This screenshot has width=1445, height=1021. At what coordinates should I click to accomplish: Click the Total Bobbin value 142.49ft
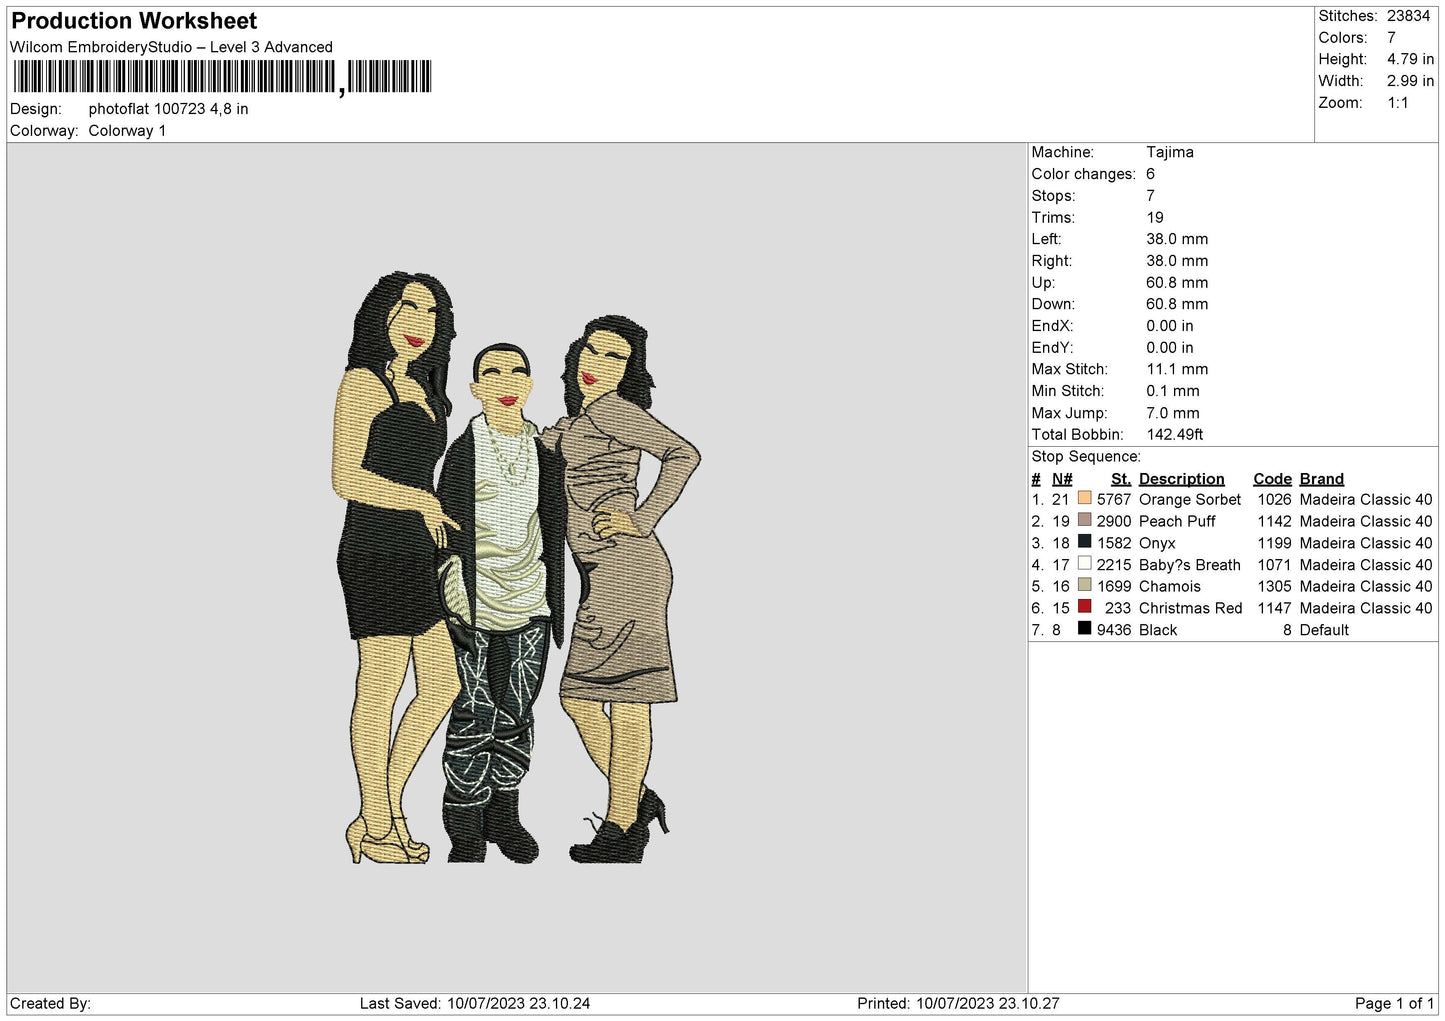(x=1175, y=435)
